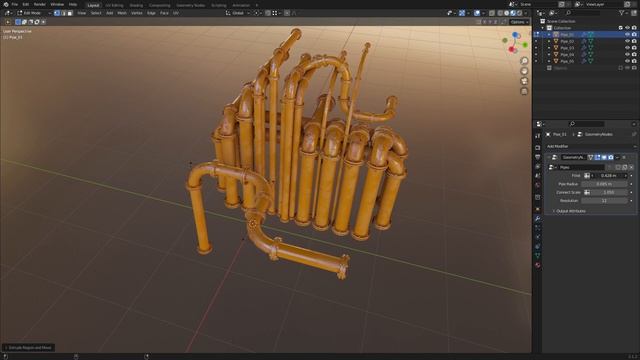Open the pivot point dropdown
640x360 pixels.
(x=258, y=13)
